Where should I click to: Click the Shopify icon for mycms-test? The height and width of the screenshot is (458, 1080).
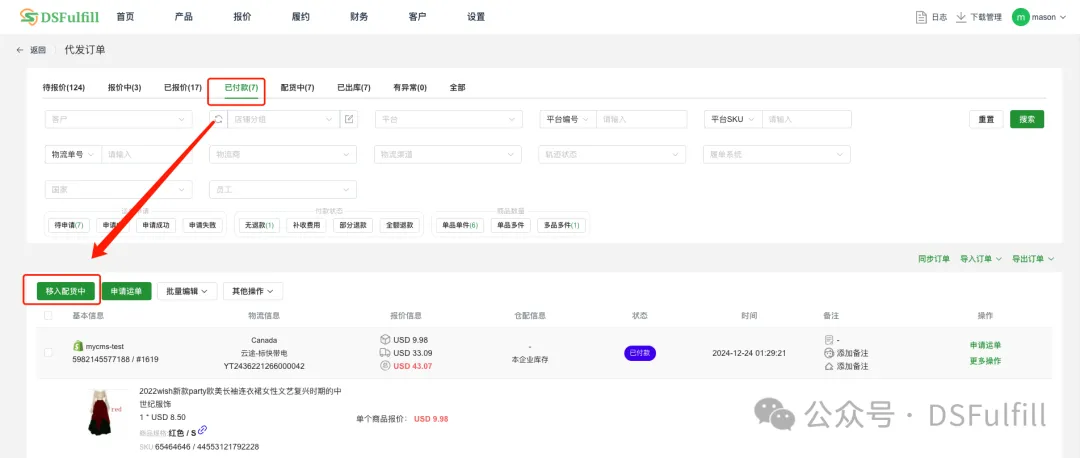[x=78, y=346]
